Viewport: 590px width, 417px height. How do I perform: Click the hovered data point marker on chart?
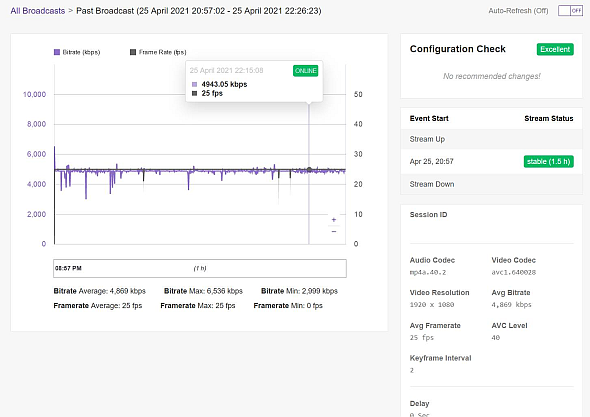[x=309, y=170]
